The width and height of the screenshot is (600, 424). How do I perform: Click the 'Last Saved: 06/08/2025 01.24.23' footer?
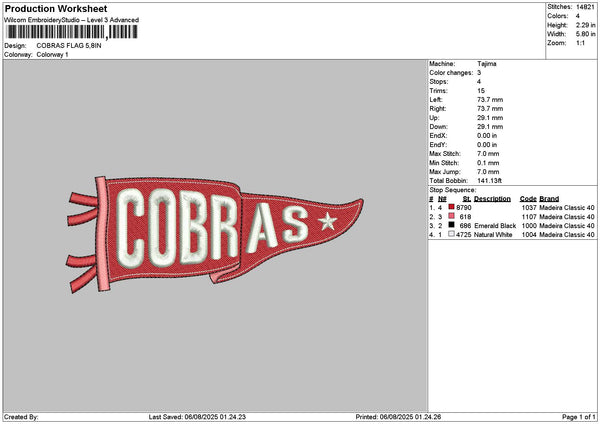(x=197, y=417)
